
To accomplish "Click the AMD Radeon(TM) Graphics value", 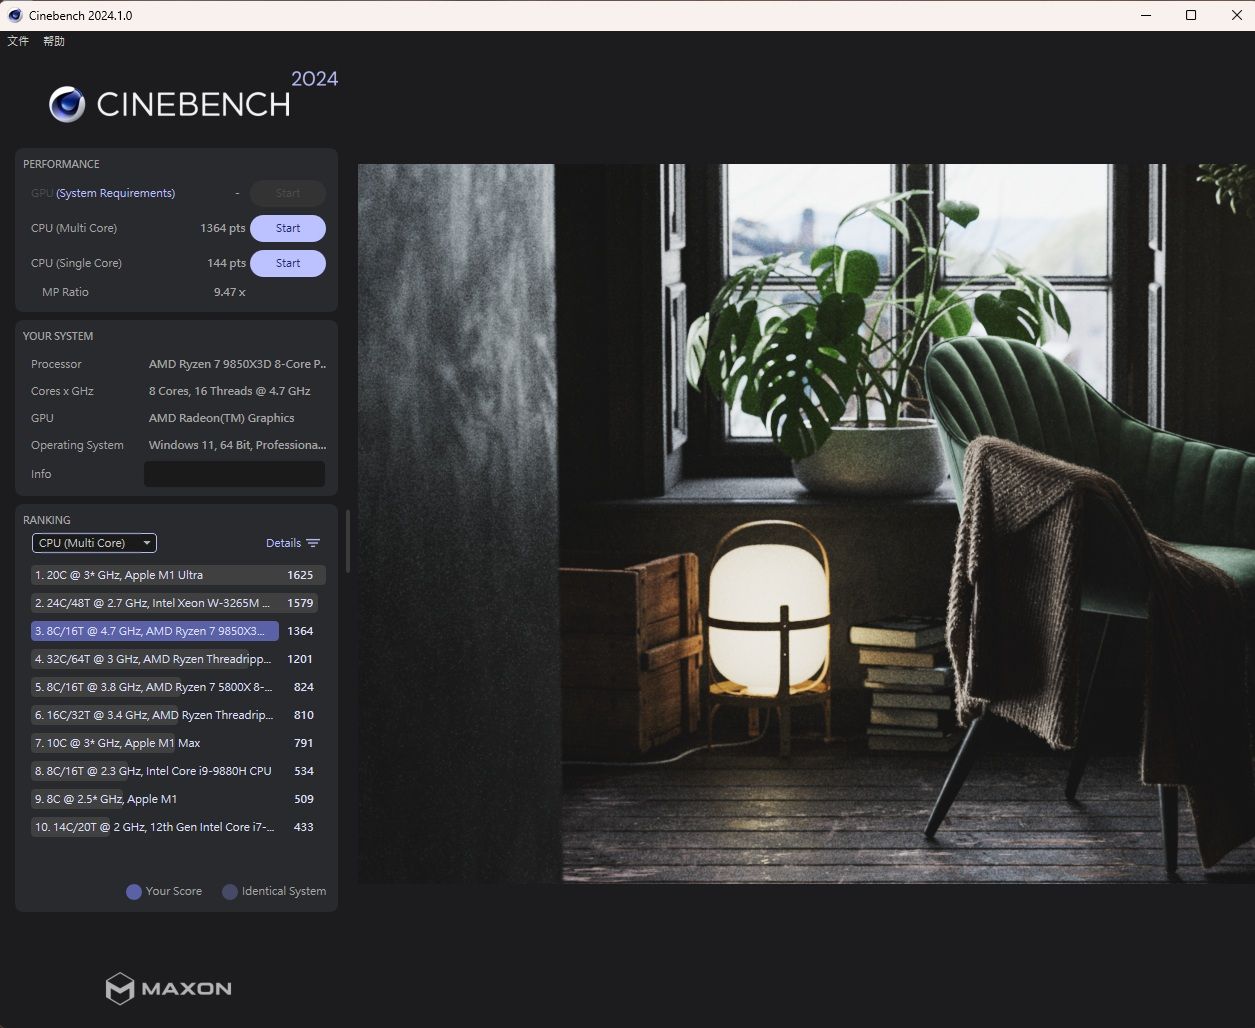I will (221, 418).
